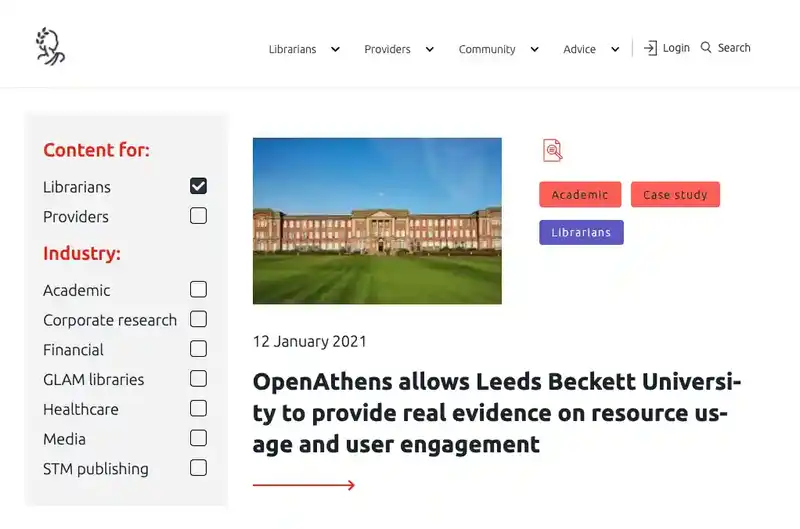Image resolution: width=800 pixels, height=529 pixels.
Task: Click the Corporate research filter label
Action: [x=110, y=320]
